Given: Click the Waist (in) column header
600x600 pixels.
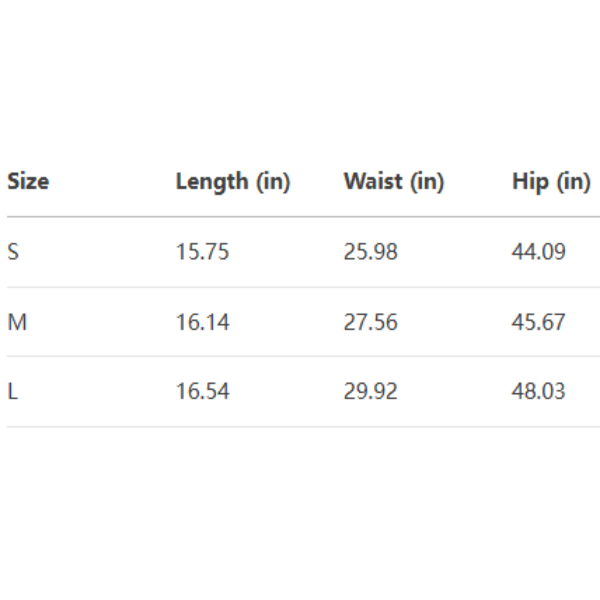Looking at the screenshot, I should [x=394, y=182].
